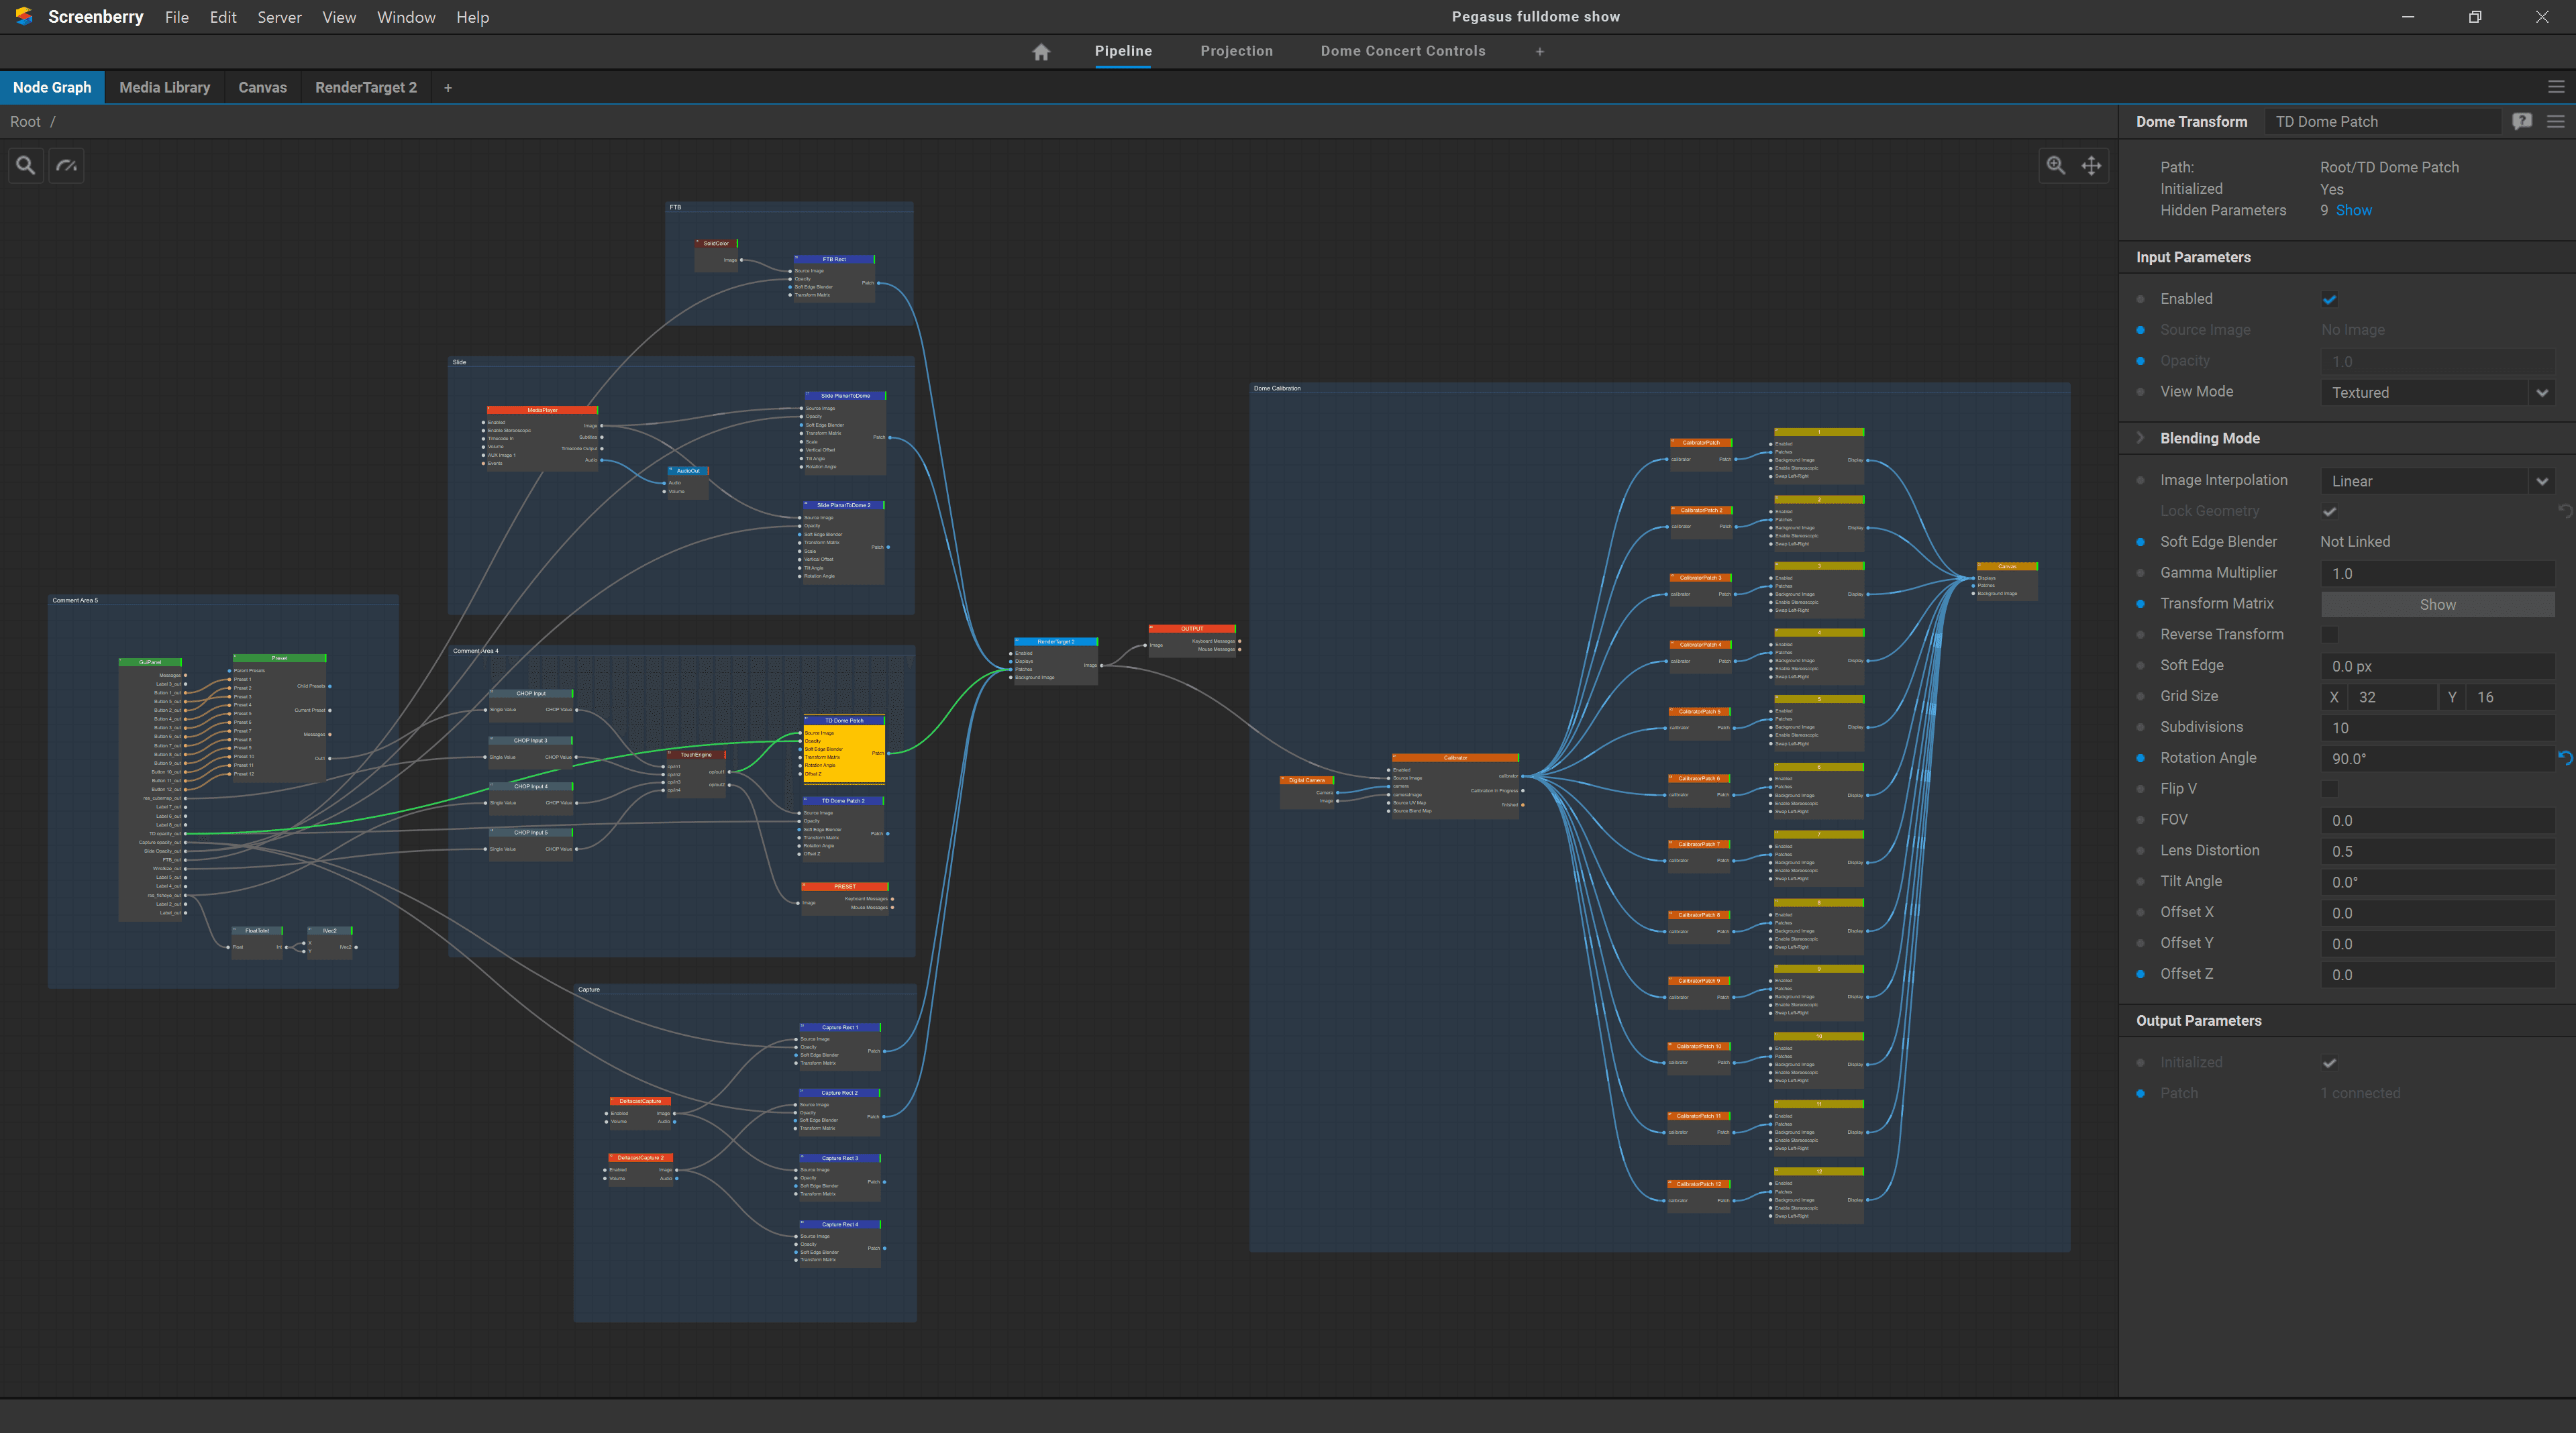Click the search magnifier in node graph
2576x1433 pixels.
click(x=26, y=165)
